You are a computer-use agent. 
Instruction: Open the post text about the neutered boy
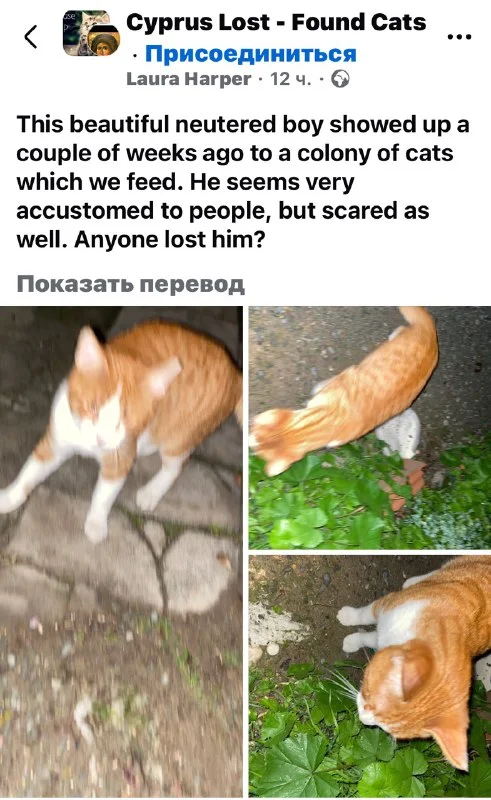coord(243,182)
